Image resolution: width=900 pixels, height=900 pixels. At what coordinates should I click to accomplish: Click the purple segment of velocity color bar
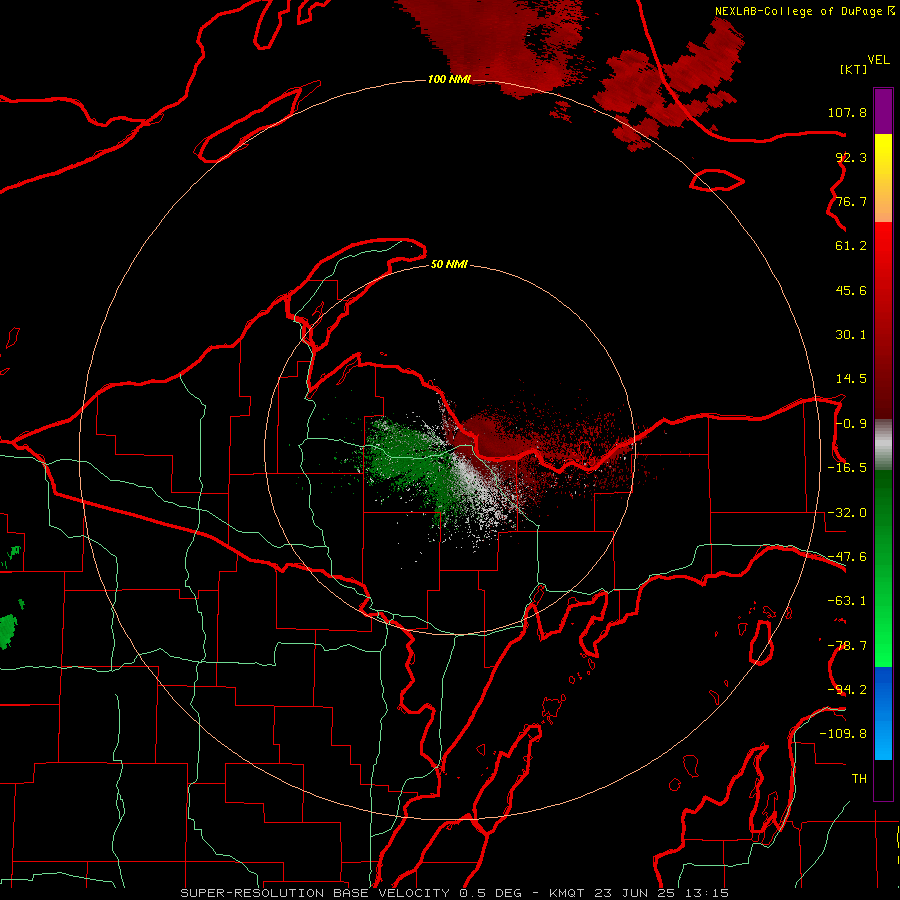(883, 112)
